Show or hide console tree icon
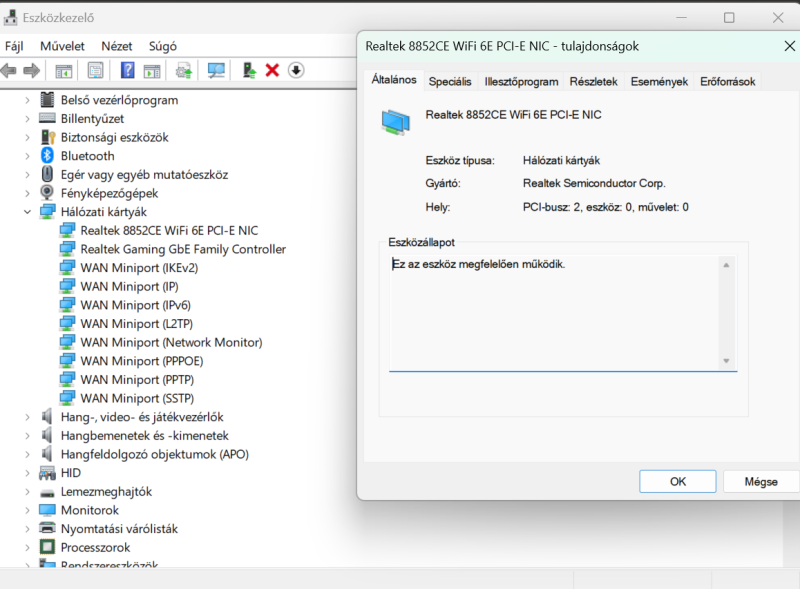This screenshot has height=589, width=800. pos(64,70)
